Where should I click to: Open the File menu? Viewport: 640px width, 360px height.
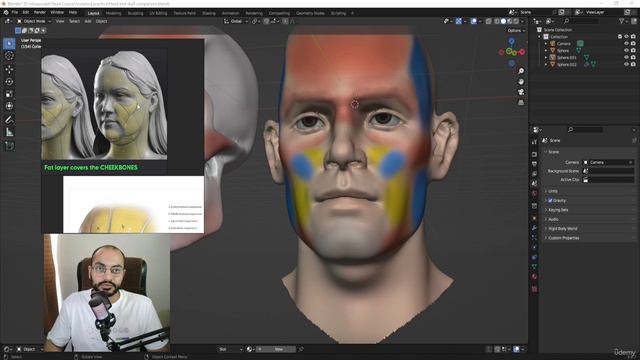click(x=15, y=13)
